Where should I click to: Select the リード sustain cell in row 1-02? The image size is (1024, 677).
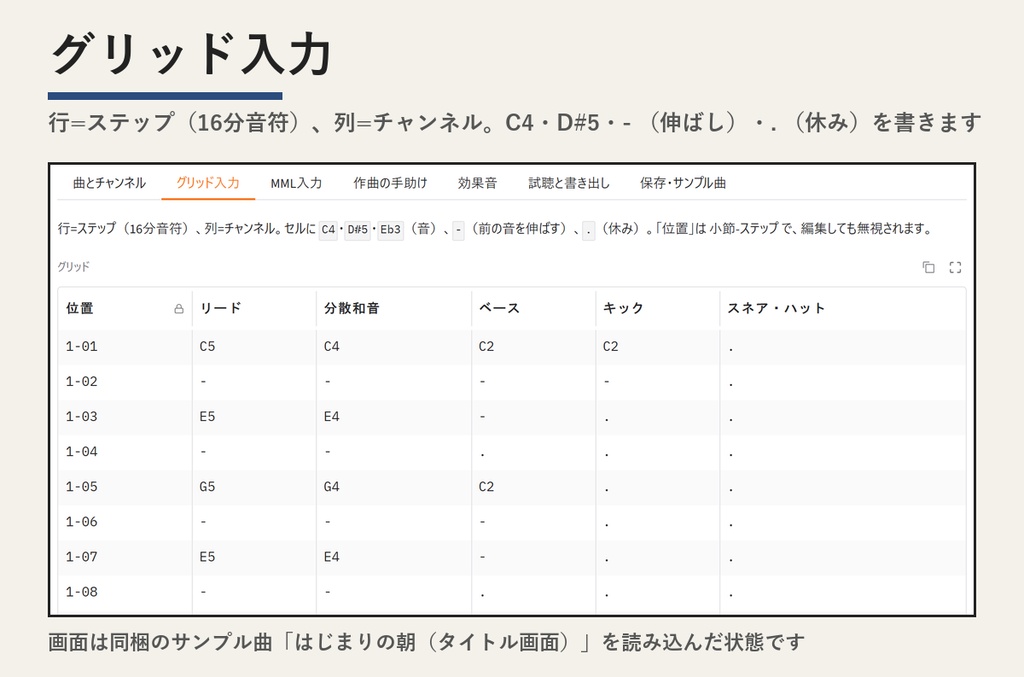point(254,382)
